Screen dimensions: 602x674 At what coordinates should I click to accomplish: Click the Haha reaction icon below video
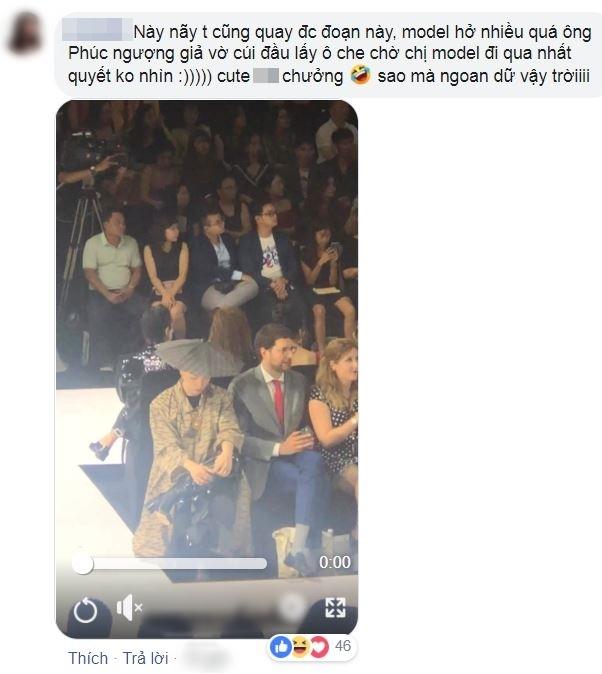[301, 646]
